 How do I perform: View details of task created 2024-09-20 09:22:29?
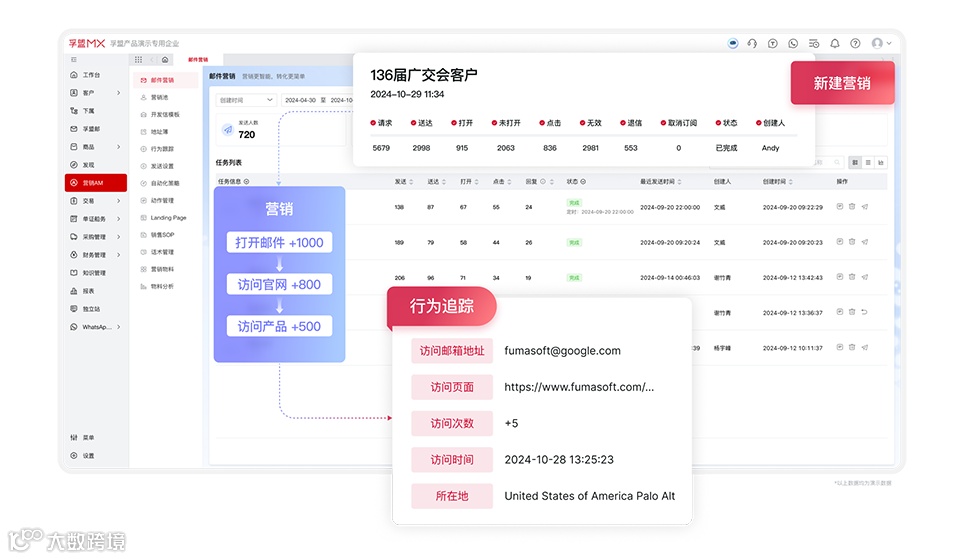(x=840, y=207)
